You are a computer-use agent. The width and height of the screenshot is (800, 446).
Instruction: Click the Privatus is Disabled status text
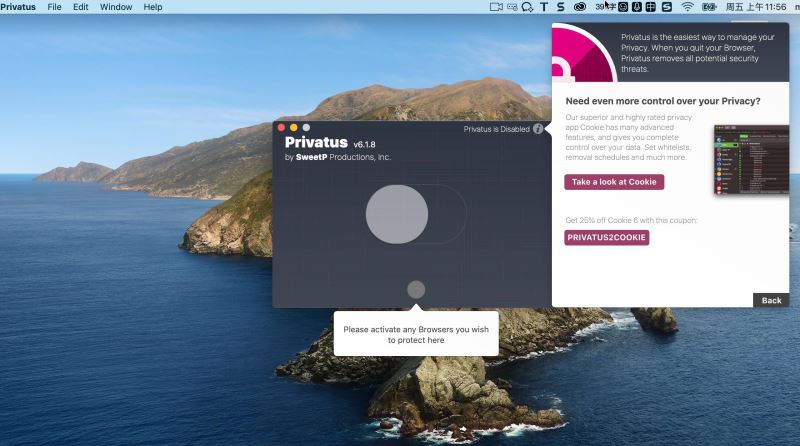point(496,129)
